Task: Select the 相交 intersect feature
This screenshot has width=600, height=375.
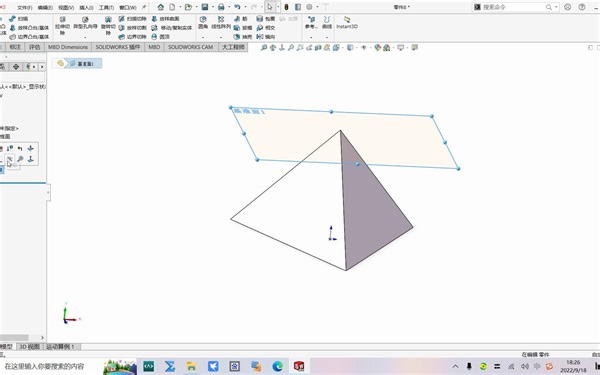Action: [x=266, y=28]
